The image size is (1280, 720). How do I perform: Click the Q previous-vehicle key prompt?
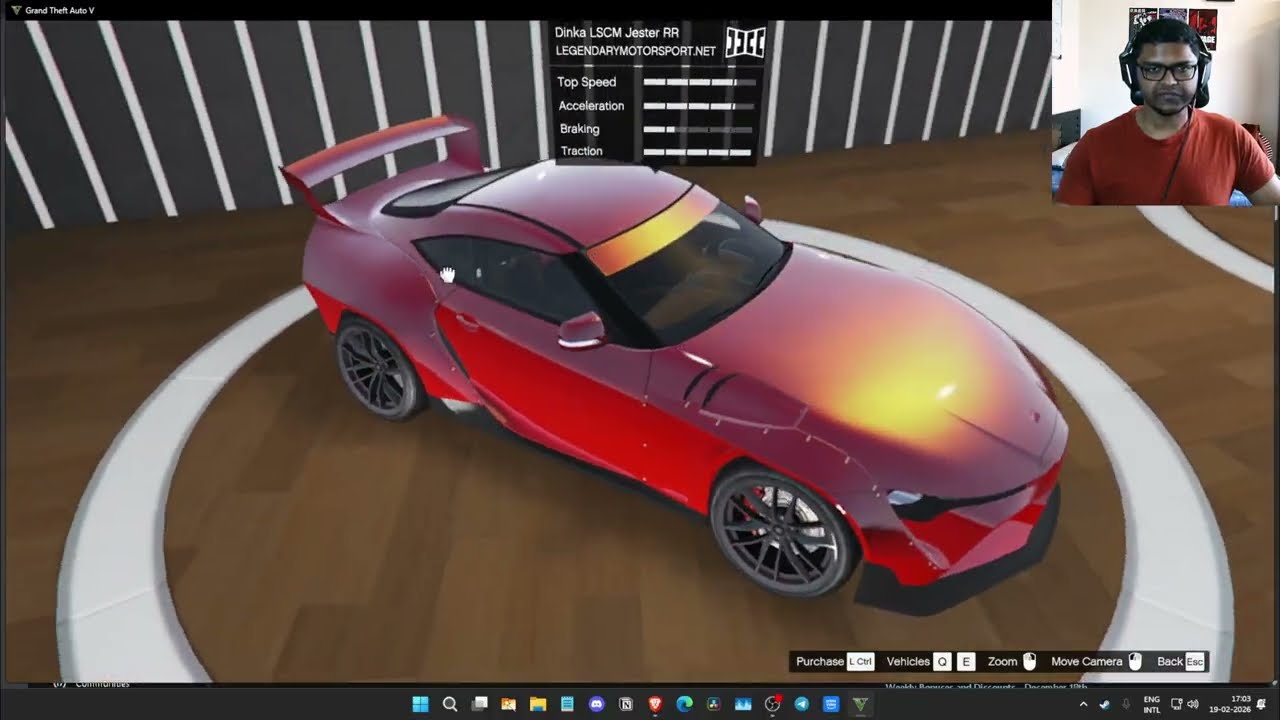[942, 661]
